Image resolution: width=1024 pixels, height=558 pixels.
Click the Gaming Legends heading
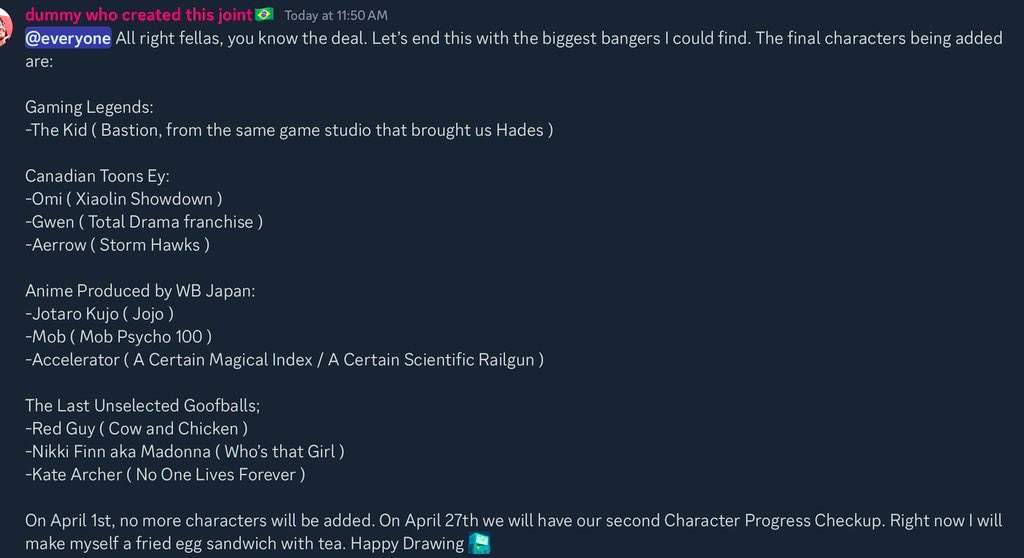pyautogui.click(x=89, y=107)
